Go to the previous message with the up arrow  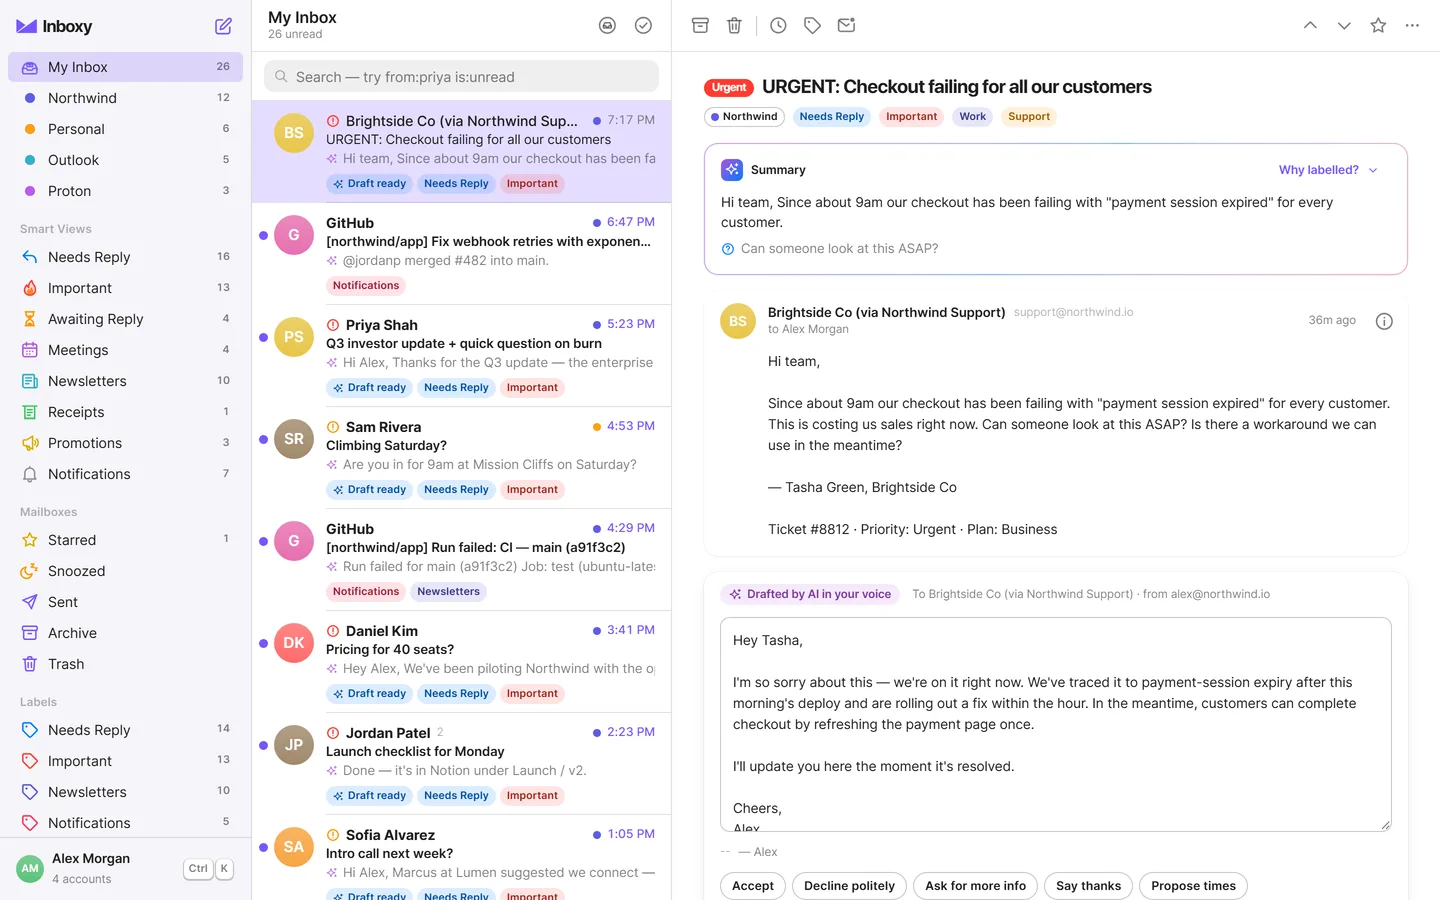click(1310, 25)
